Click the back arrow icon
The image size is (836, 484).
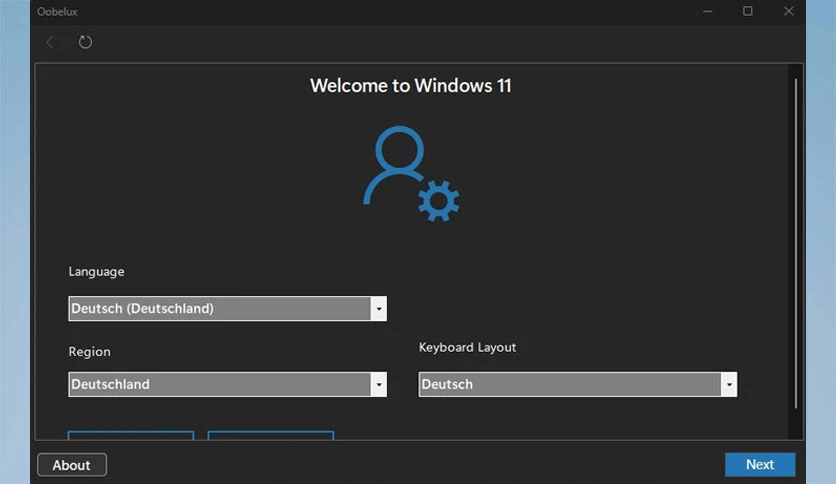click(x=50, y=42)
